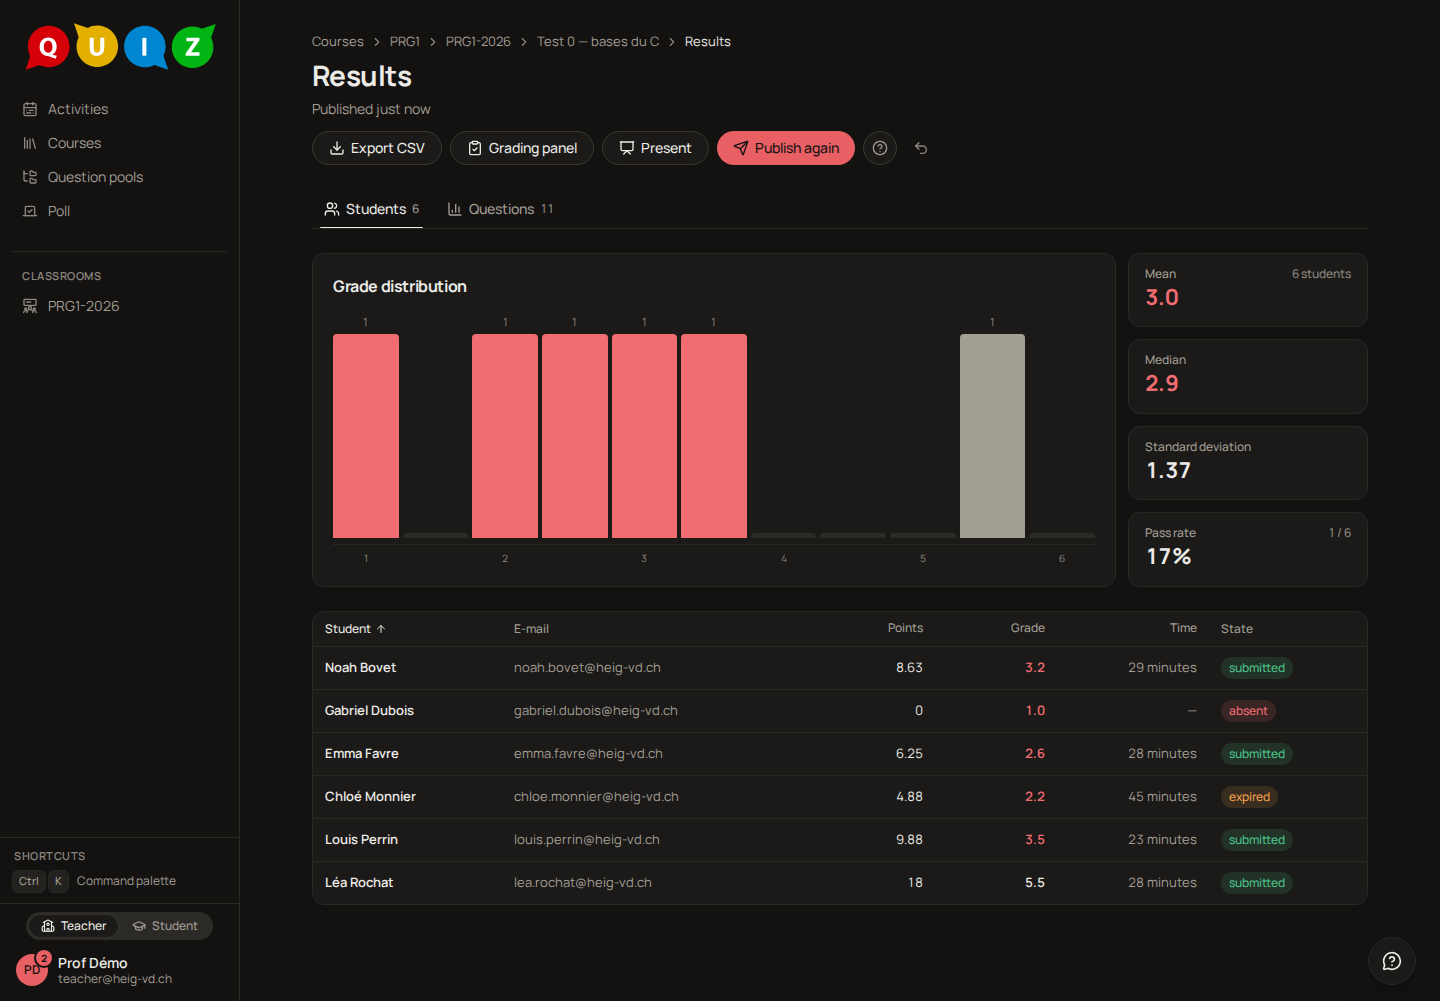Image resolution: width=1440 pixels, height=1001 pixels.
Task: Select Noah Bovet row
Action: pos(840,668)
